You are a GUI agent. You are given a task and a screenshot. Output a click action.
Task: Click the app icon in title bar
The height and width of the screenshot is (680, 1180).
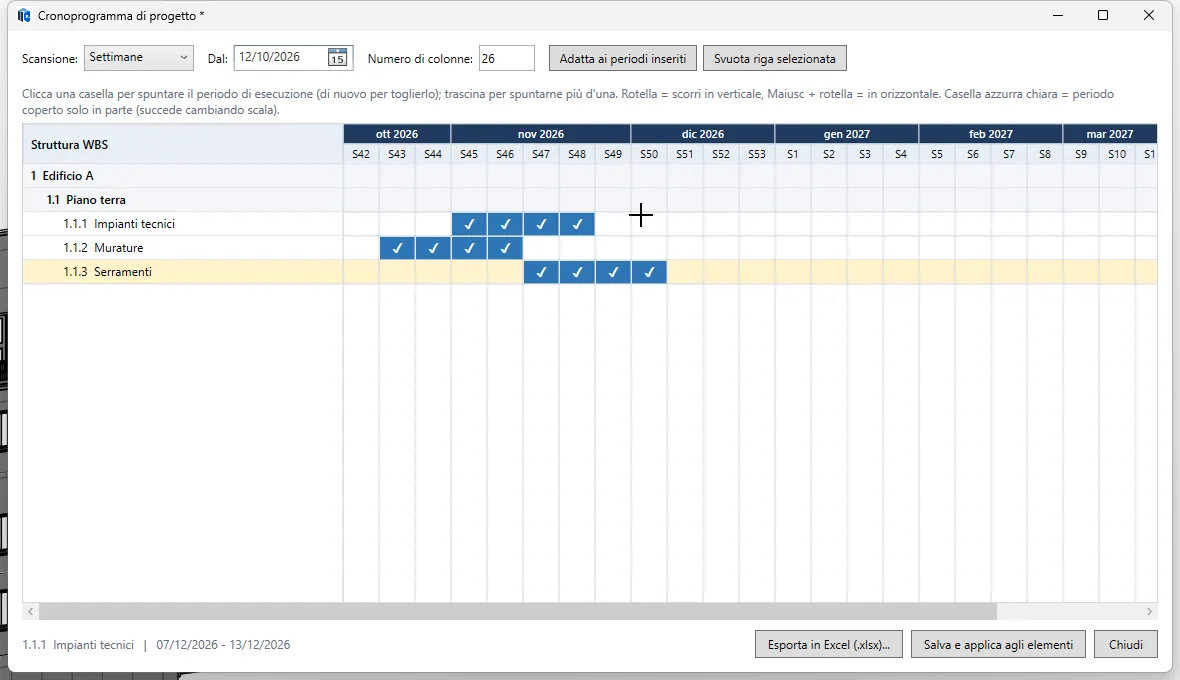coord(24,15)
